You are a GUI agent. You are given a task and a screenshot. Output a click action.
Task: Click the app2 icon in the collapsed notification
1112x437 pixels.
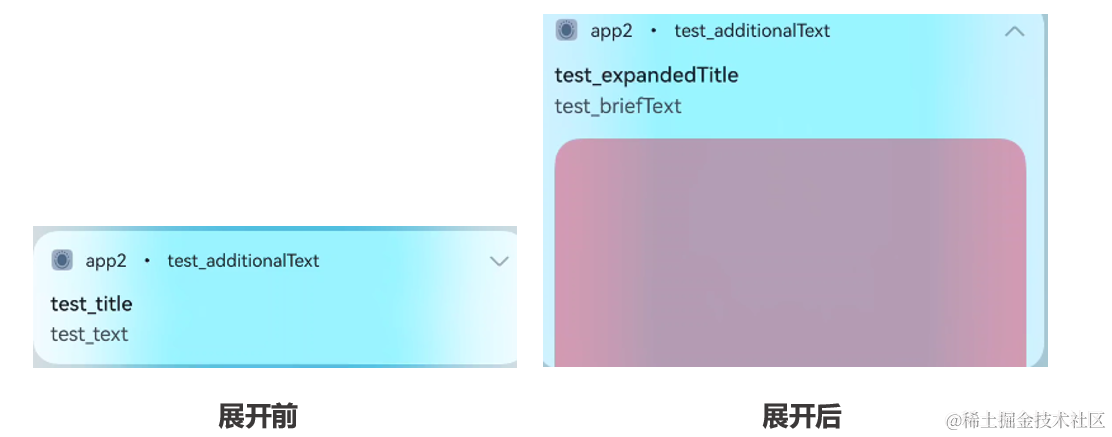(62, 260)
